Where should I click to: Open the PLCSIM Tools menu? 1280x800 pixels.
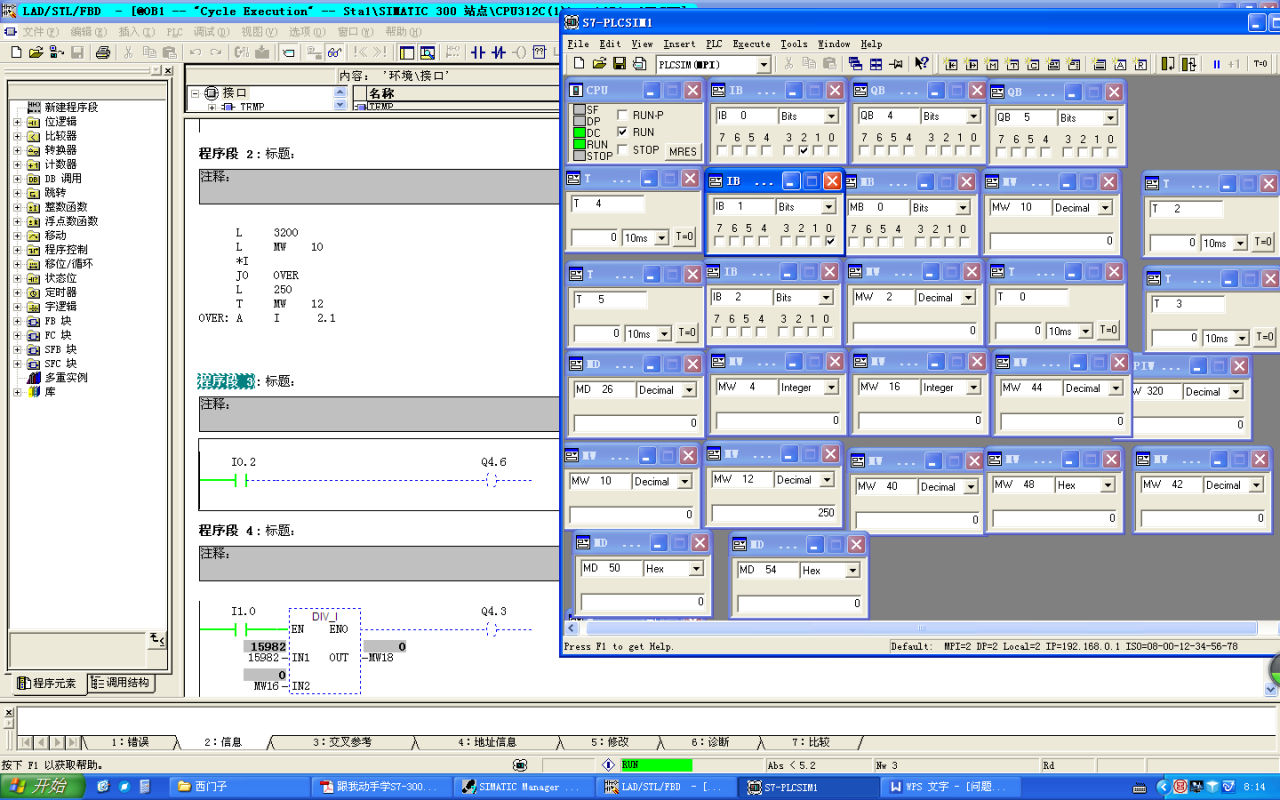pos(794,44)
